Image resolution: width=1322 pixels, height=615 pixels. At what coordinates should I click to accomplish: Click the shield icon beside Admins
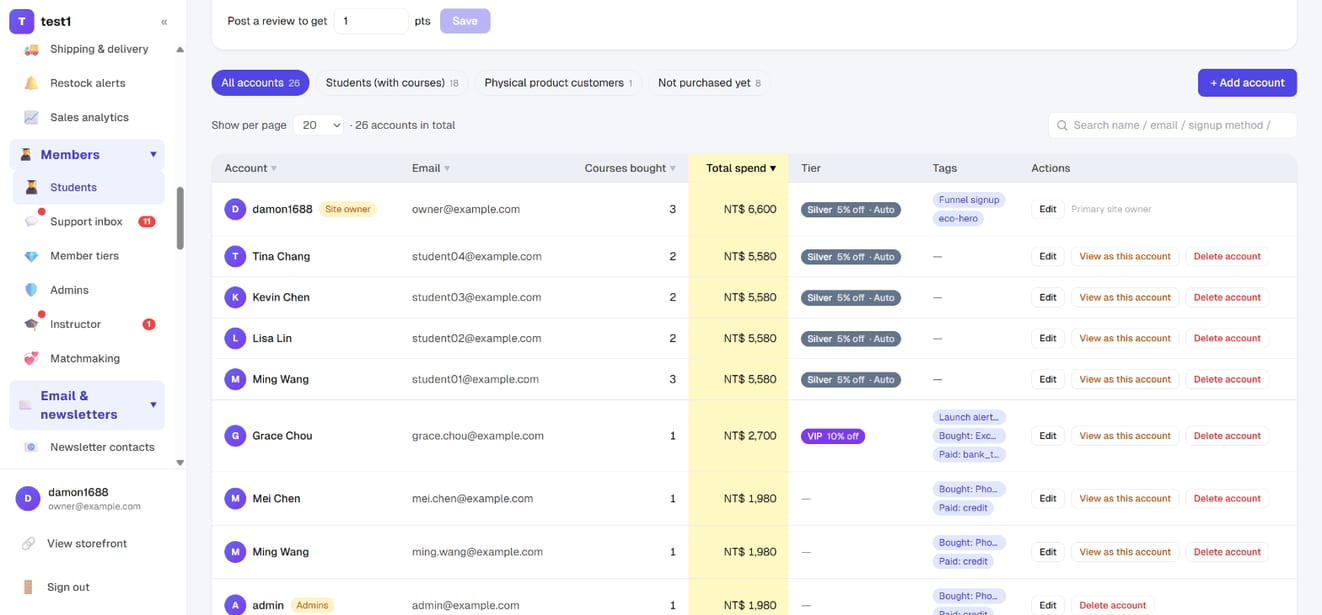pos(31,290)
